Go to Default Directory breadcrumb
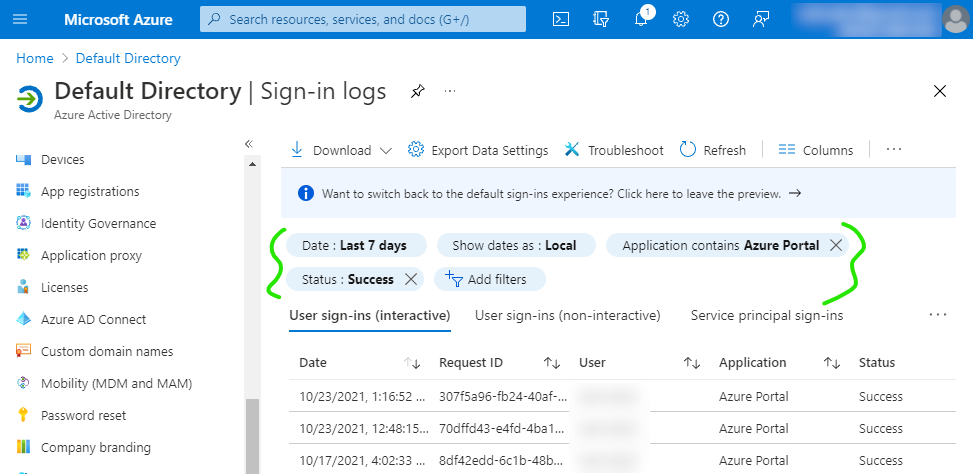 [128, 58]
